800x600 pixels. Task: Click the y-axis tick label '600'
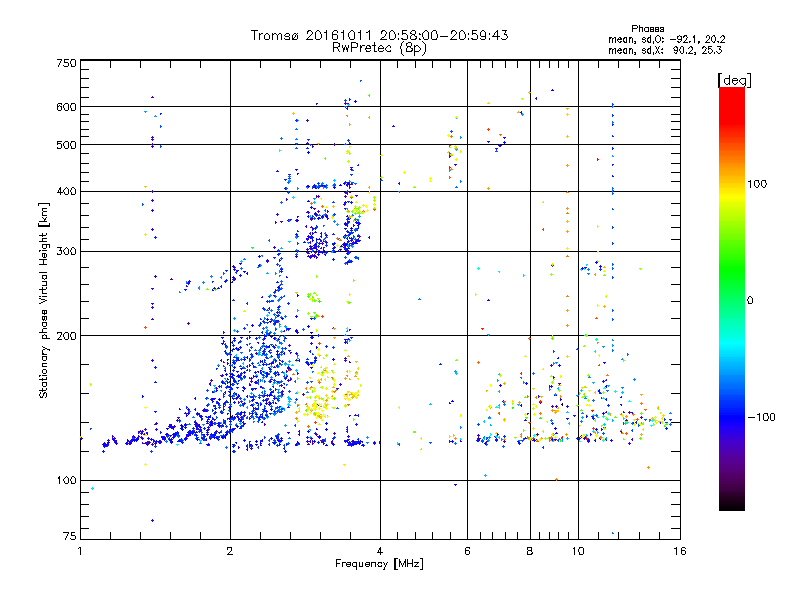pos(66,107)
